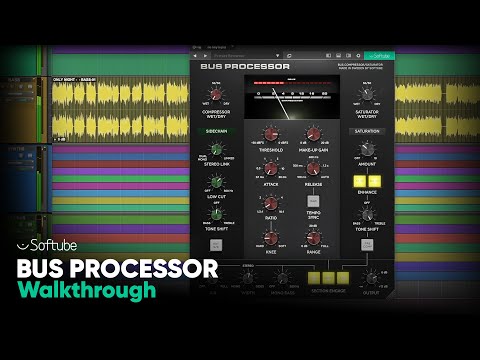Adjust the Attack knob
The image size is (480, 360).
point(271,169)
